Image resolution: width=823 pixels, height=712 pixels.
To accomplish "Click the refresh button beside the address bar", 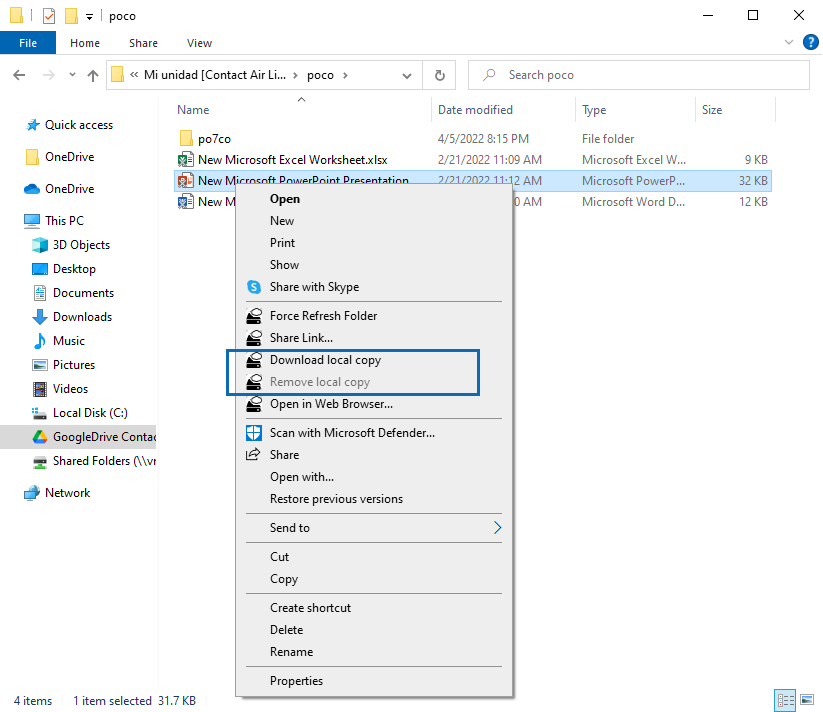I will pyautogui.click(x=439, y=75).
